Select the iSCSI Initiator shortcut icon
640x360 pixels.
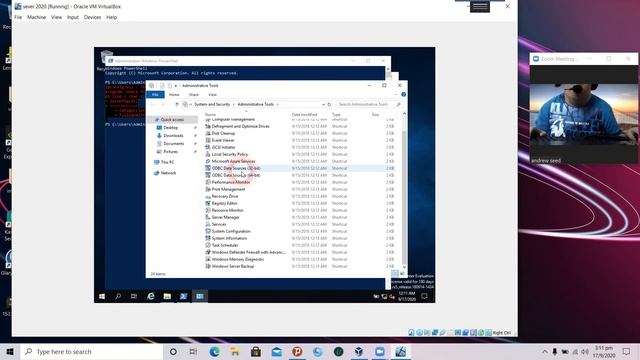(x=208, y=147)
